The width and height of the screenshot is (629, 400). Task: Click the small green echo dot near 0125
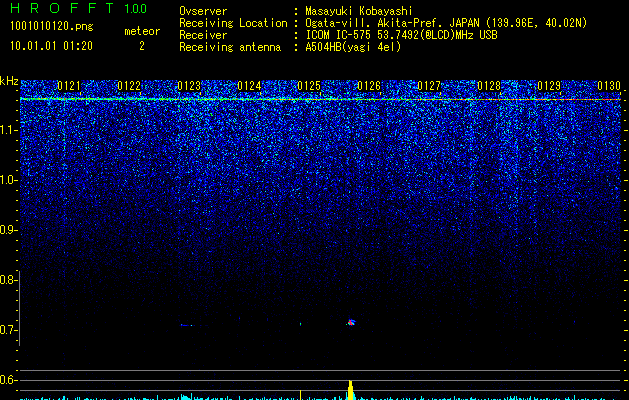click(300, 323)
